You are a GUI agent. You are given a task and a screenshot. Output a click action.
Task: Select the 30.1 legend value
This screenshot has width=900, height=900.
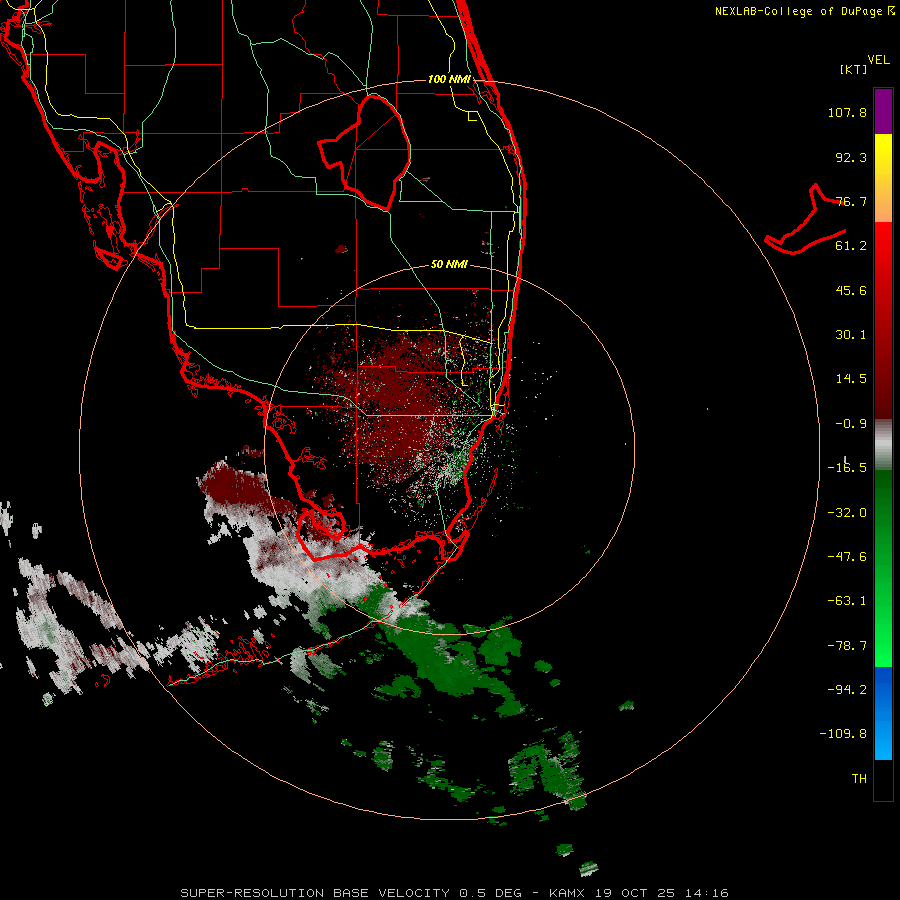point(851,335)
